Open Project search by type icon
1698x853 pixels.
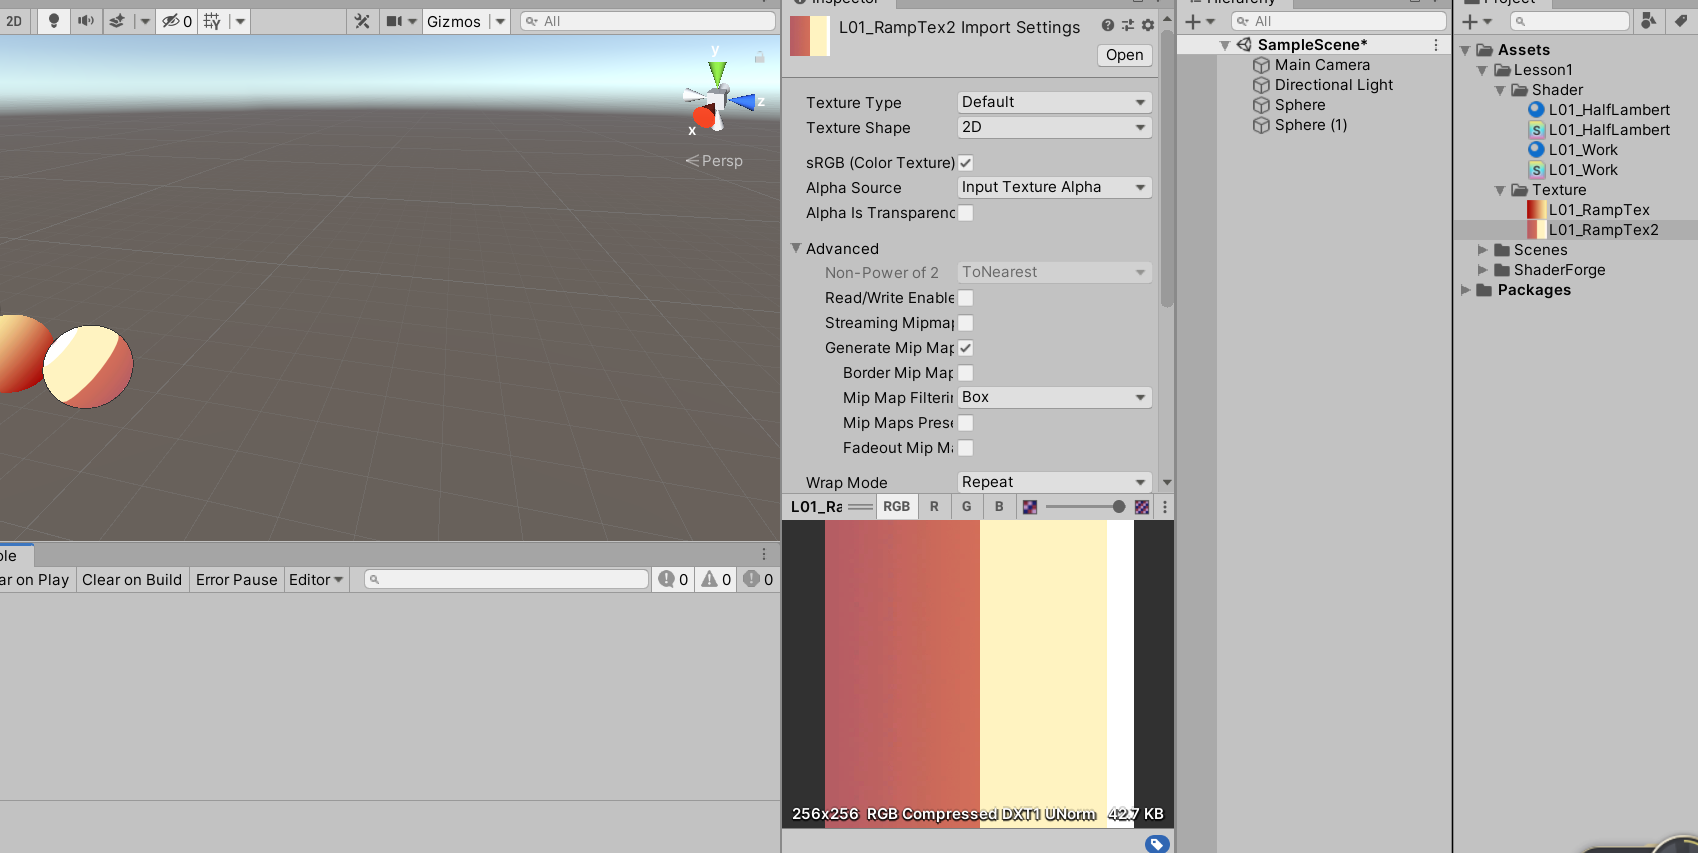[1648, 21]
